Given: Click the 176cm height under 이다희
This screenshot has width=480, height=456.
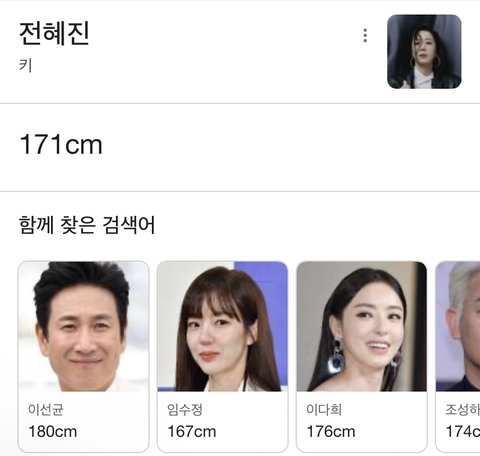Looking at the screenshot, I should tap(331, 431).
